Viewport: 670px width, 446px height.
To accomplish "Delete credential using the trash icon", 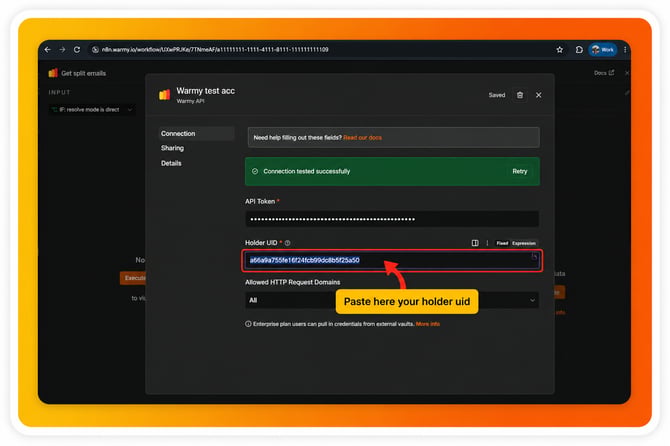I will click(520, 95).
